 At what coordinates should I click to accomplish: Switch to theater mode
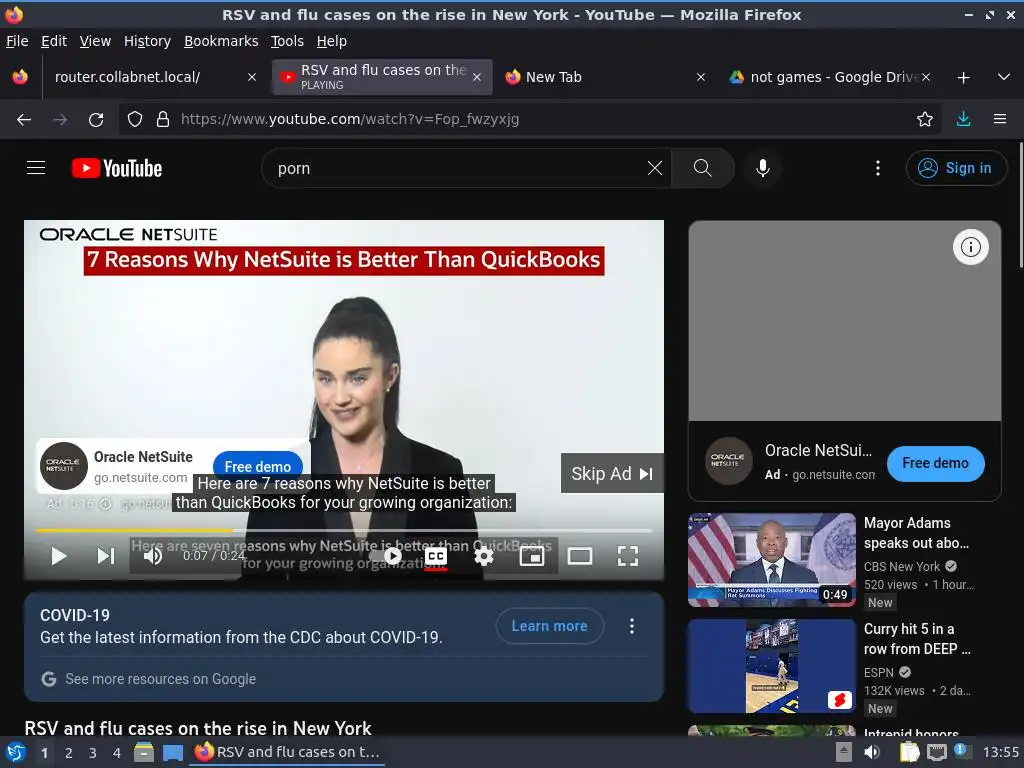pyautogui.click(x=580, y=556)
